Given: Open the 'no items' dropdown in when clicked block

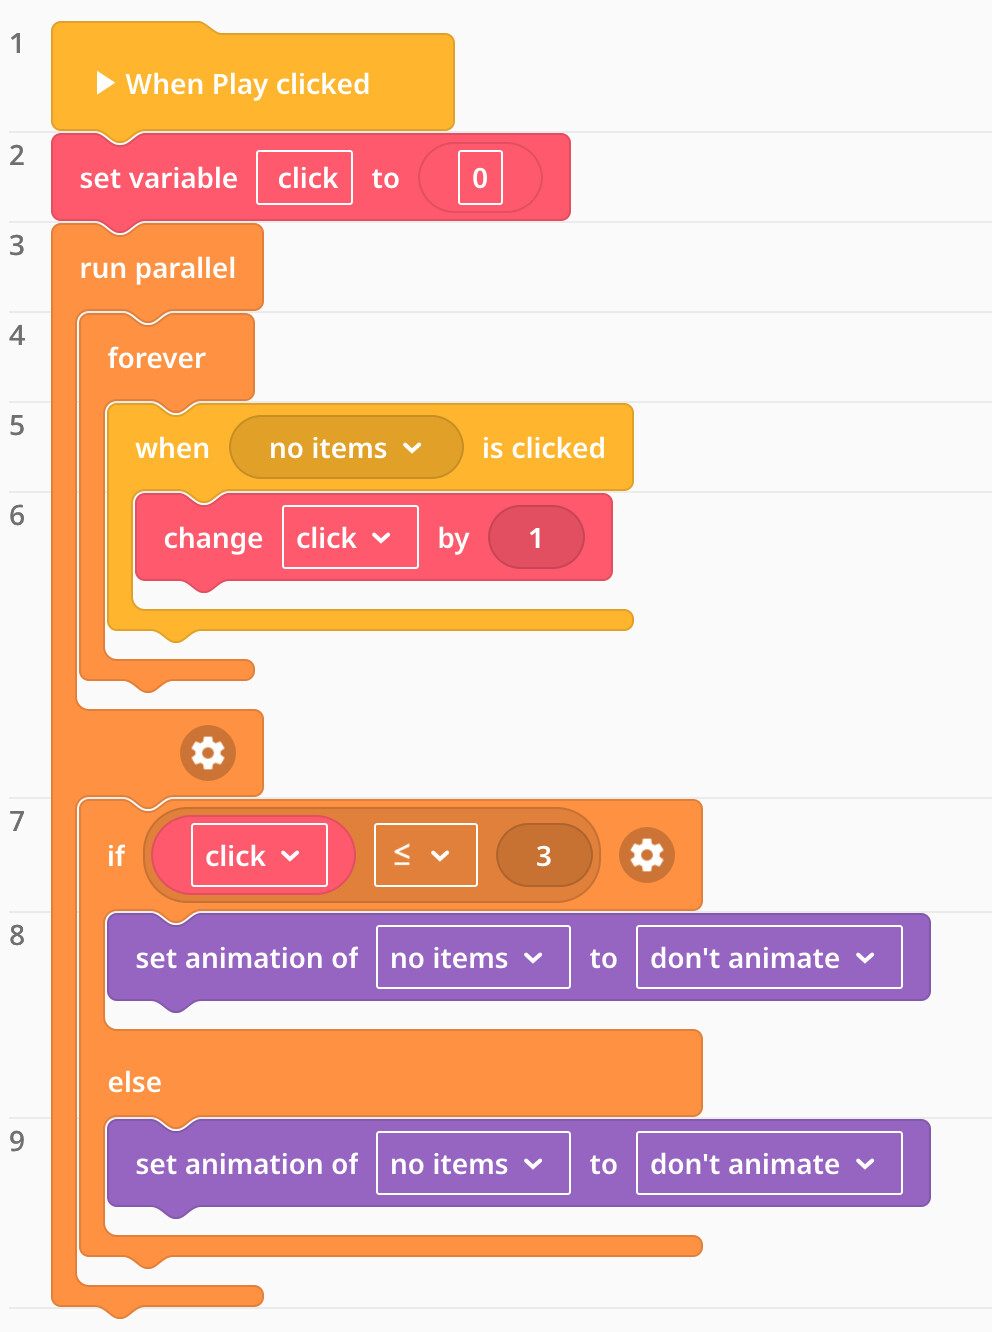Looking at the screenshot, I should pos(346,448).
